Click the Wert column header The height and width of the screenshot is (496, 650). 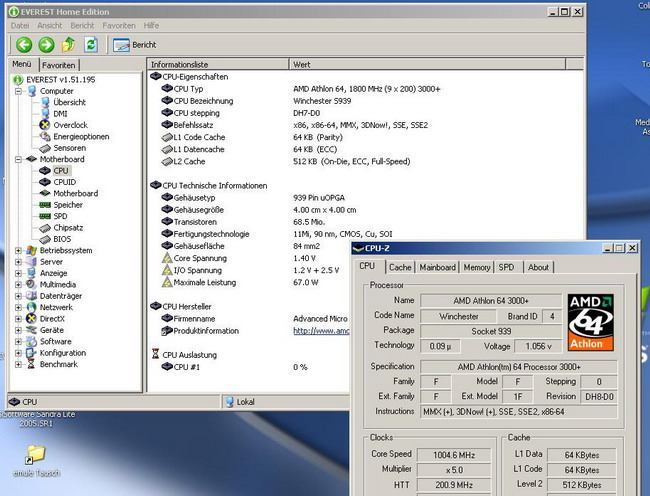427,64
